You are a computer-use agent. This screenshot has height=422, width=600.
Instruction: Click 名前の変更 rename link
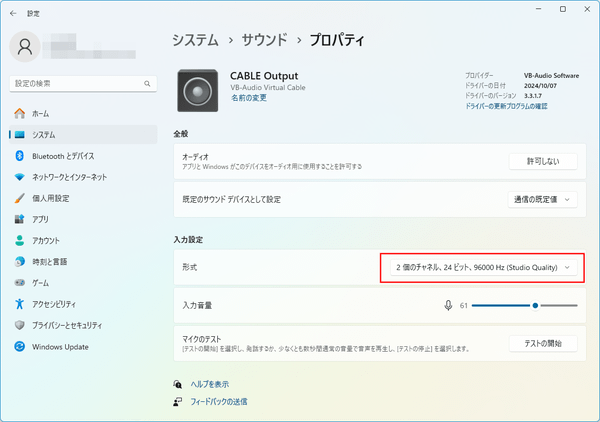[249, 98]
